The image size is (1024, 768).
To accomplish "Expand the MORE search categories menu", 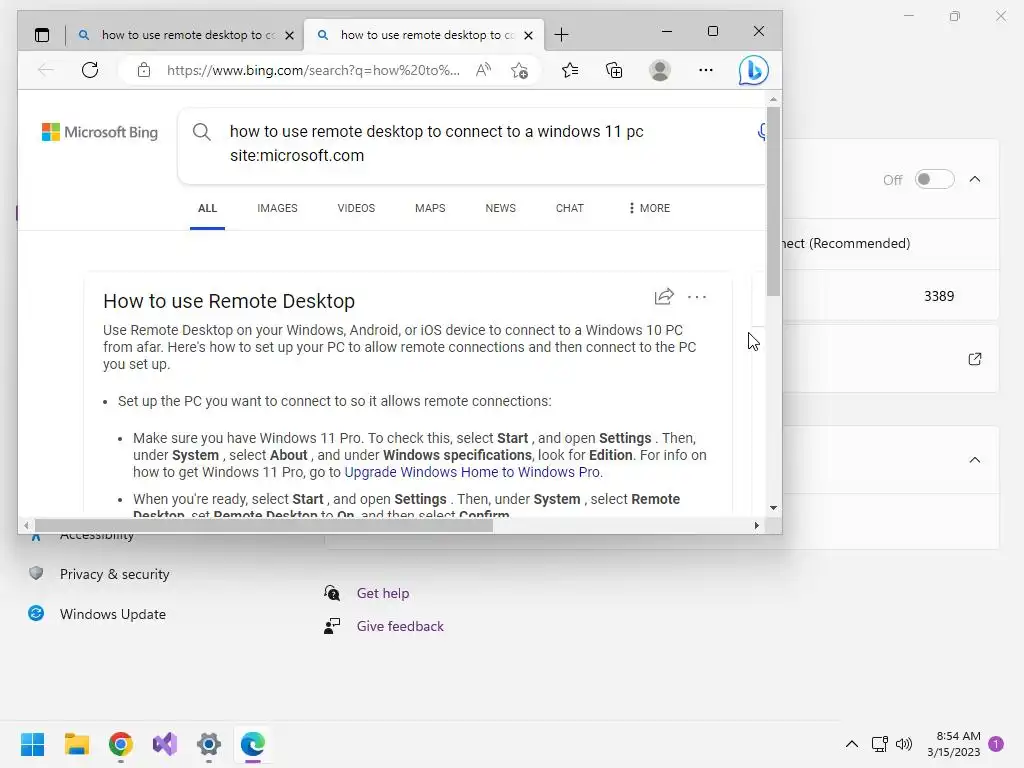I will coord(649,208).
